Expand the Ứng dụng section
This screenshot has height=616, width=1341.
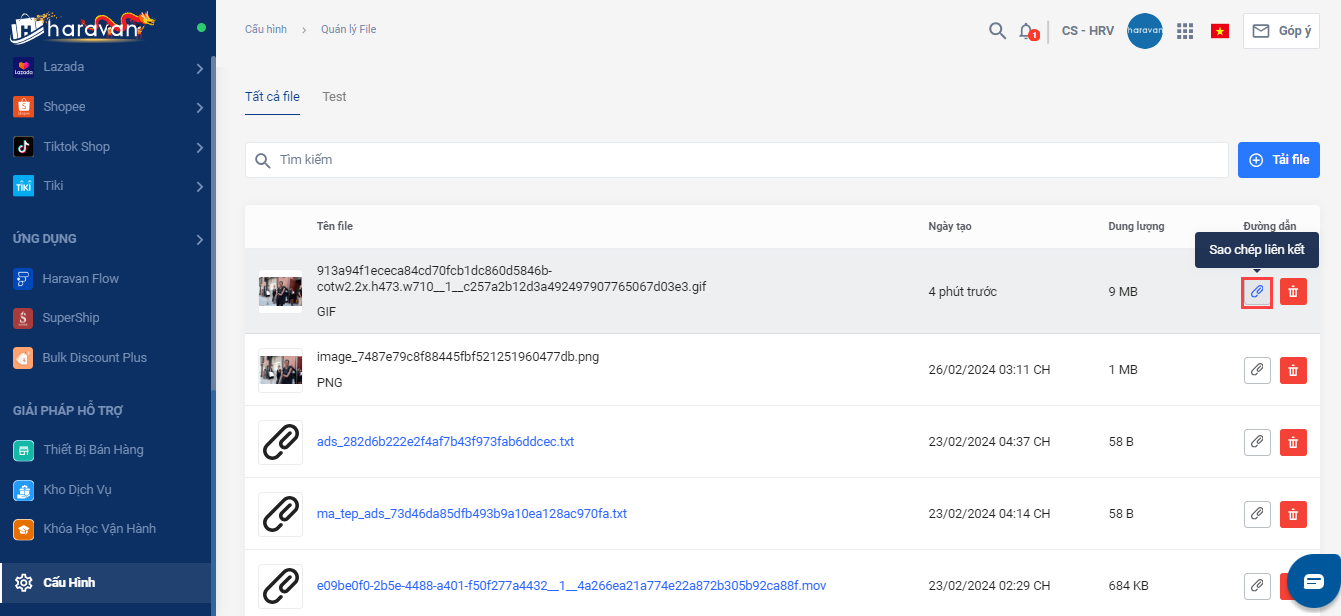(x=200, y=239)
